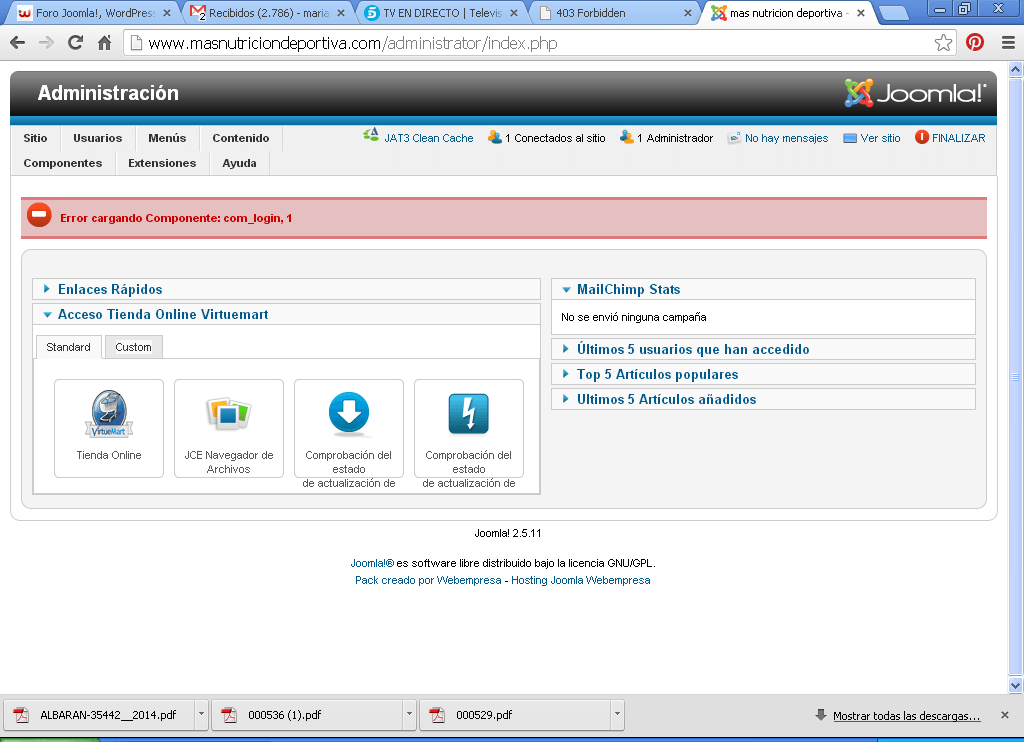The width and height of the screenshot is (1024, 742).
Task: Open the Componentes menu
Action: [x=63, y=163]
